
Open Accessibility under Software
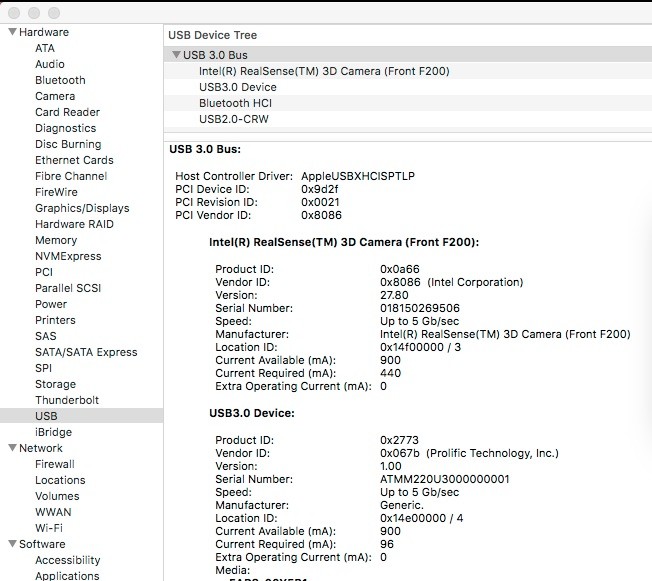click(68, 560)
